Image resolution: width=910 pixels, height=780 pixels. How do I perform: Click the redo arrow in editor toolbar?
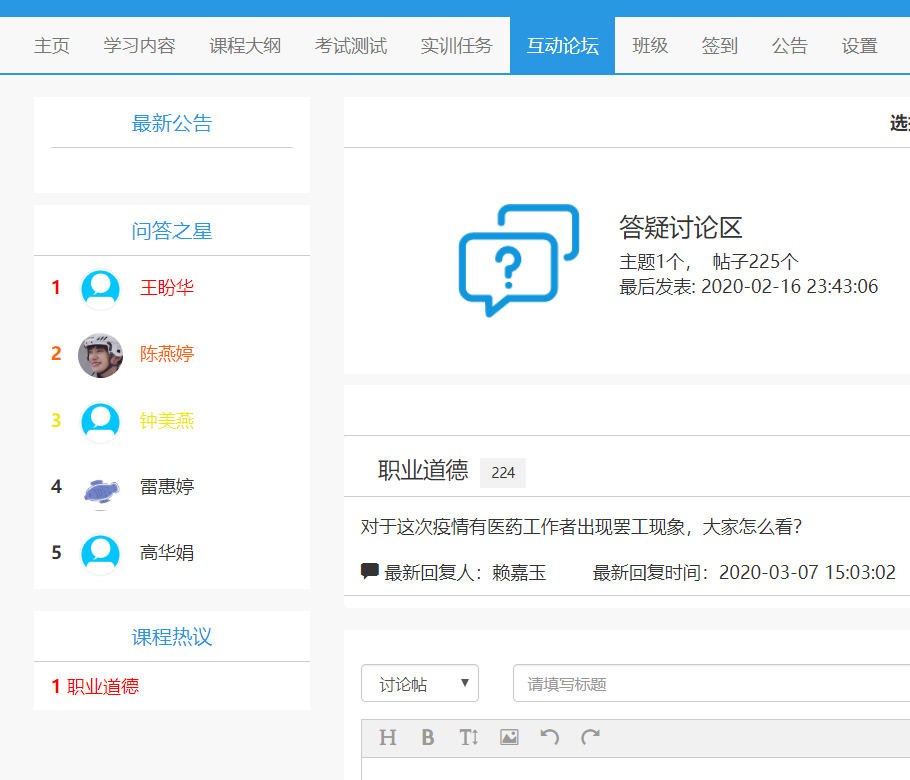pyautogui.click(x=591, y=738)
